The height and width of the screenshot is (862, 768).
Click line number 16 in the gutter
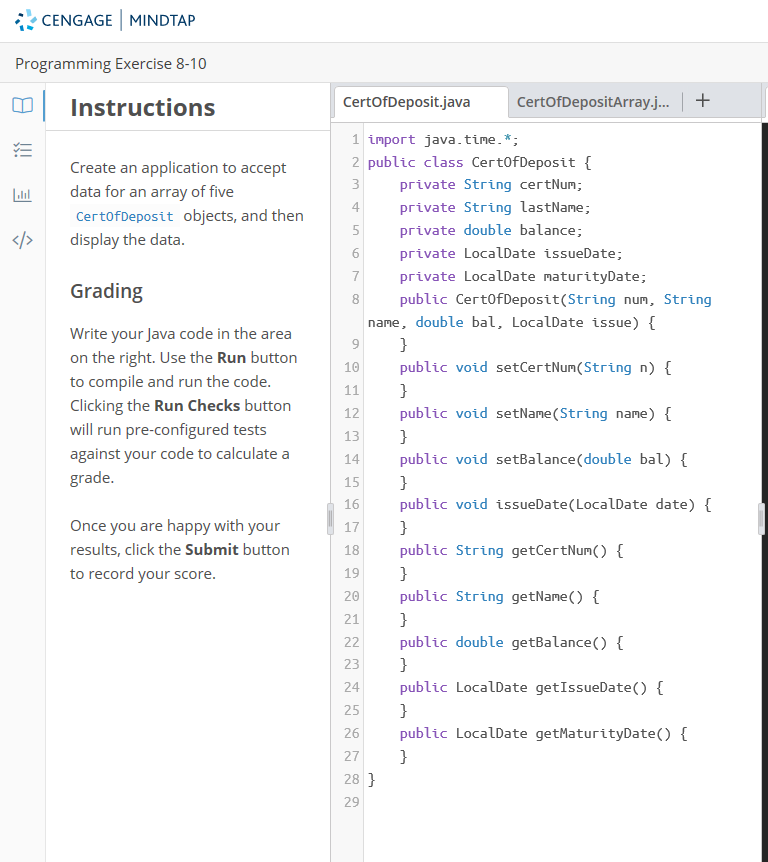coord(352,505)
